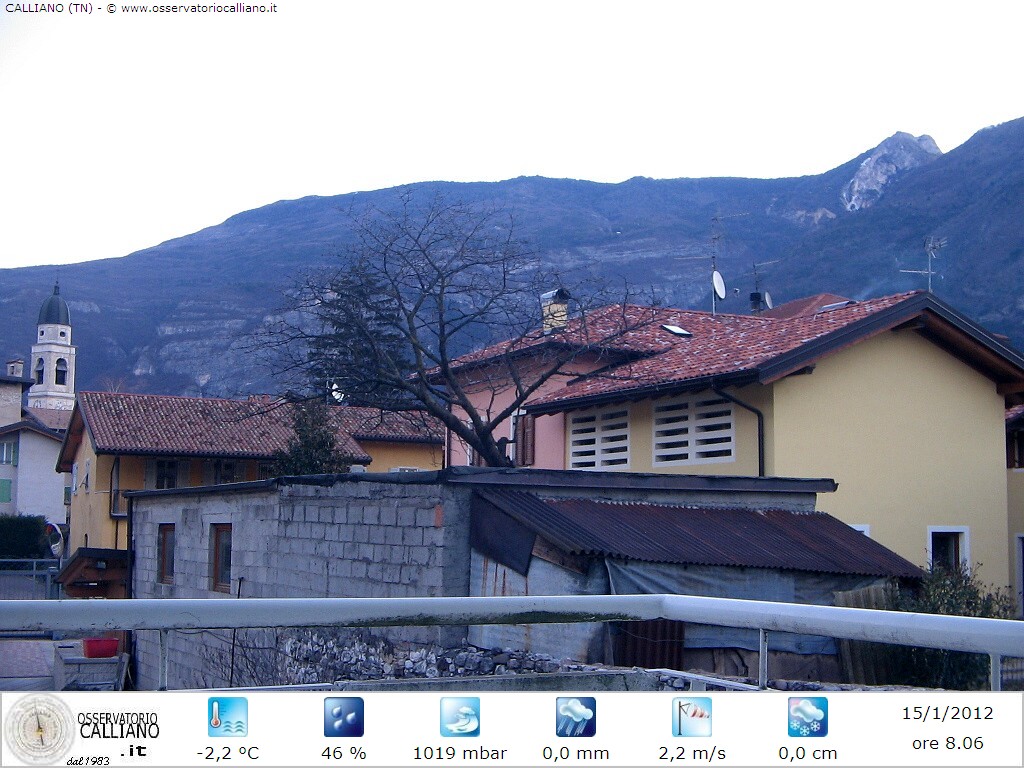
Task: Select the 2,2 m/s wind speed value
Action: [x=692, y=753]
